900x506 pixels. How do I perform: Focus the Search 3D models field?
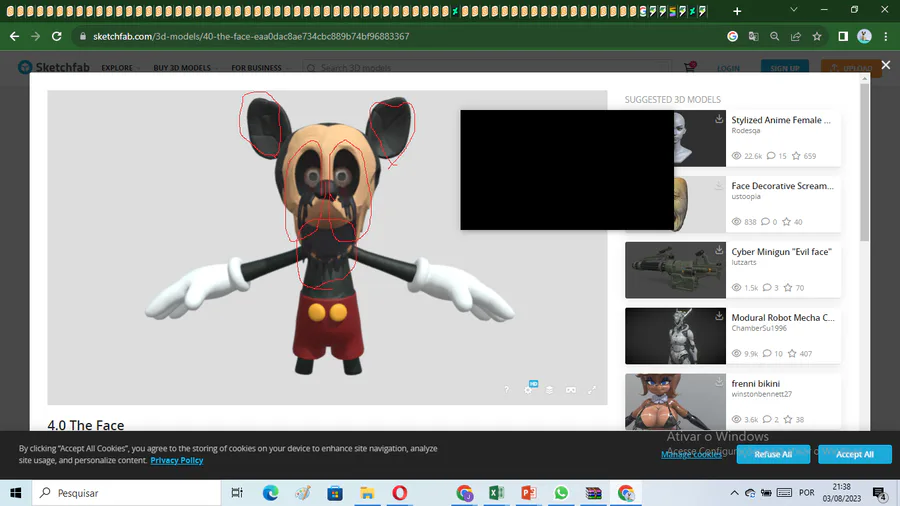point(486,68)
